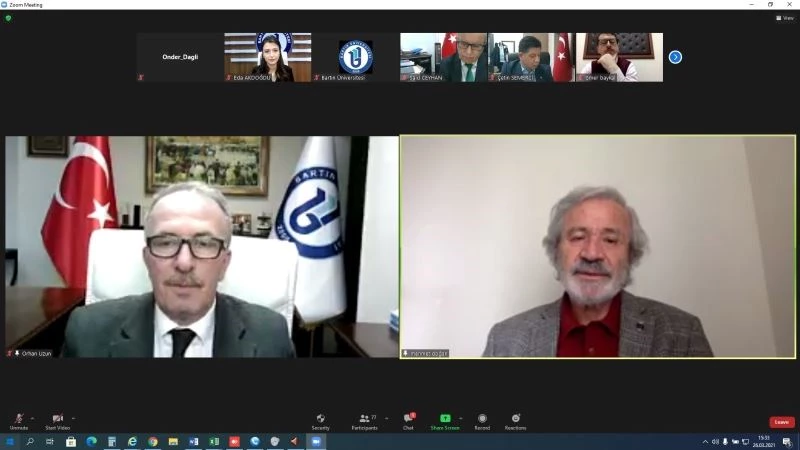
Task: Select the Onder_Dagli participant tile
Action: (180, 57)
